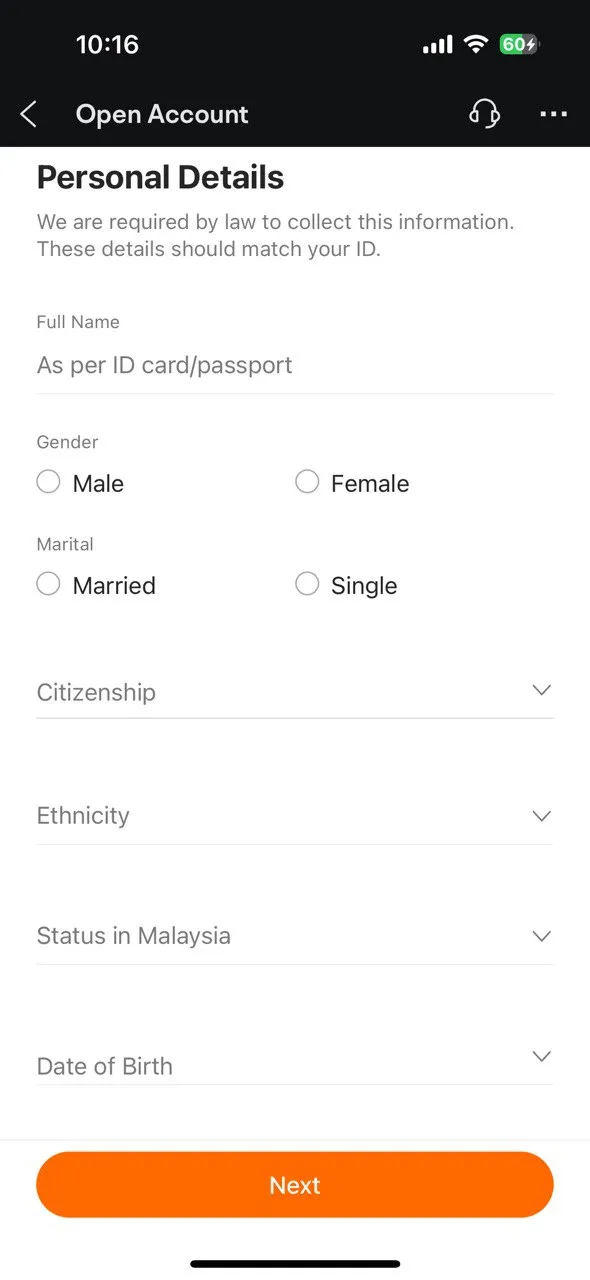The width and height of the screenshot is (590, 1280).
Task: Tap the Wi-Fi status icon
Action: click(x=476, y=44)
